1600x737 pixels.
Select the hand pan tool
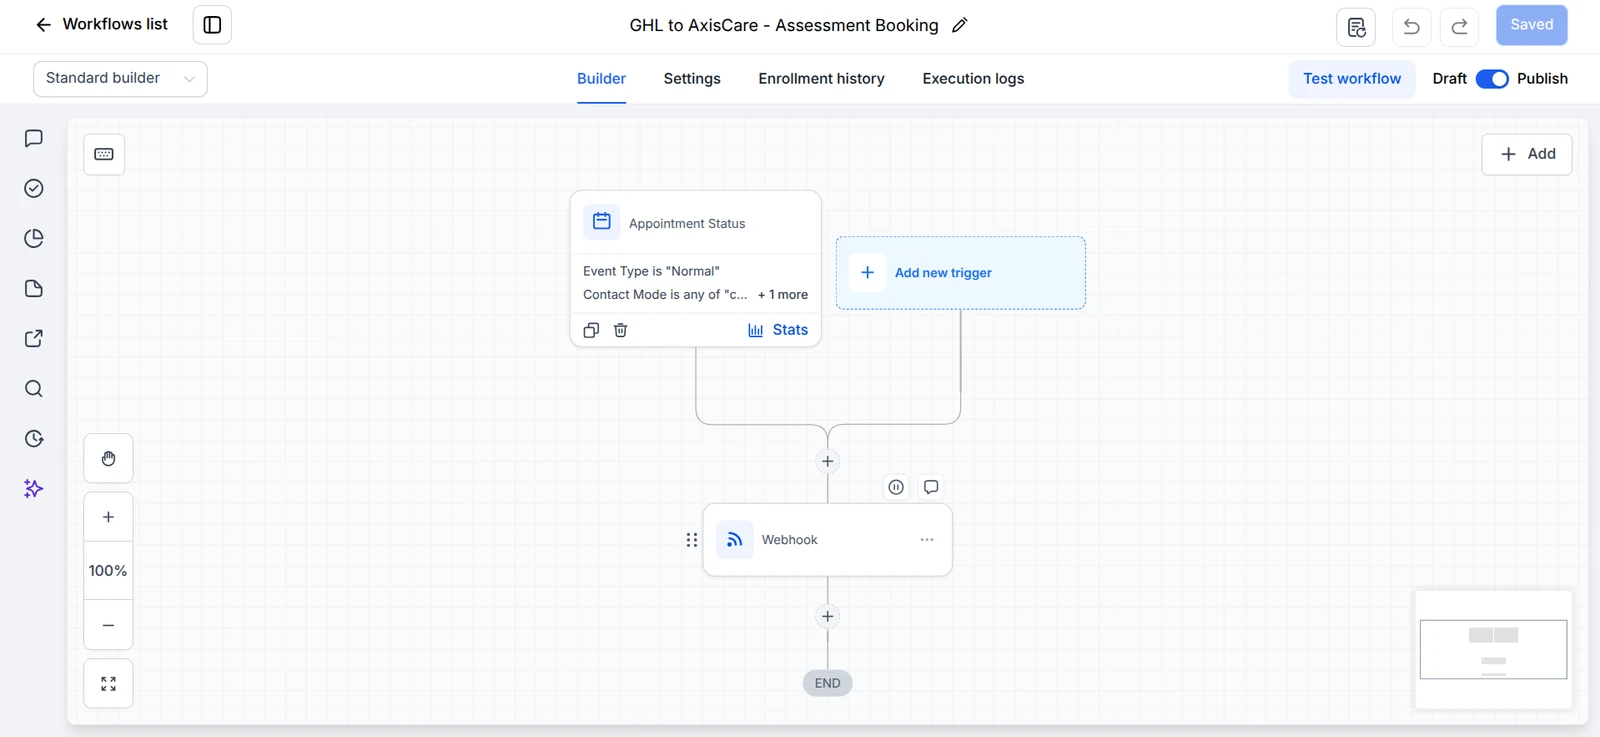point(108,459)
